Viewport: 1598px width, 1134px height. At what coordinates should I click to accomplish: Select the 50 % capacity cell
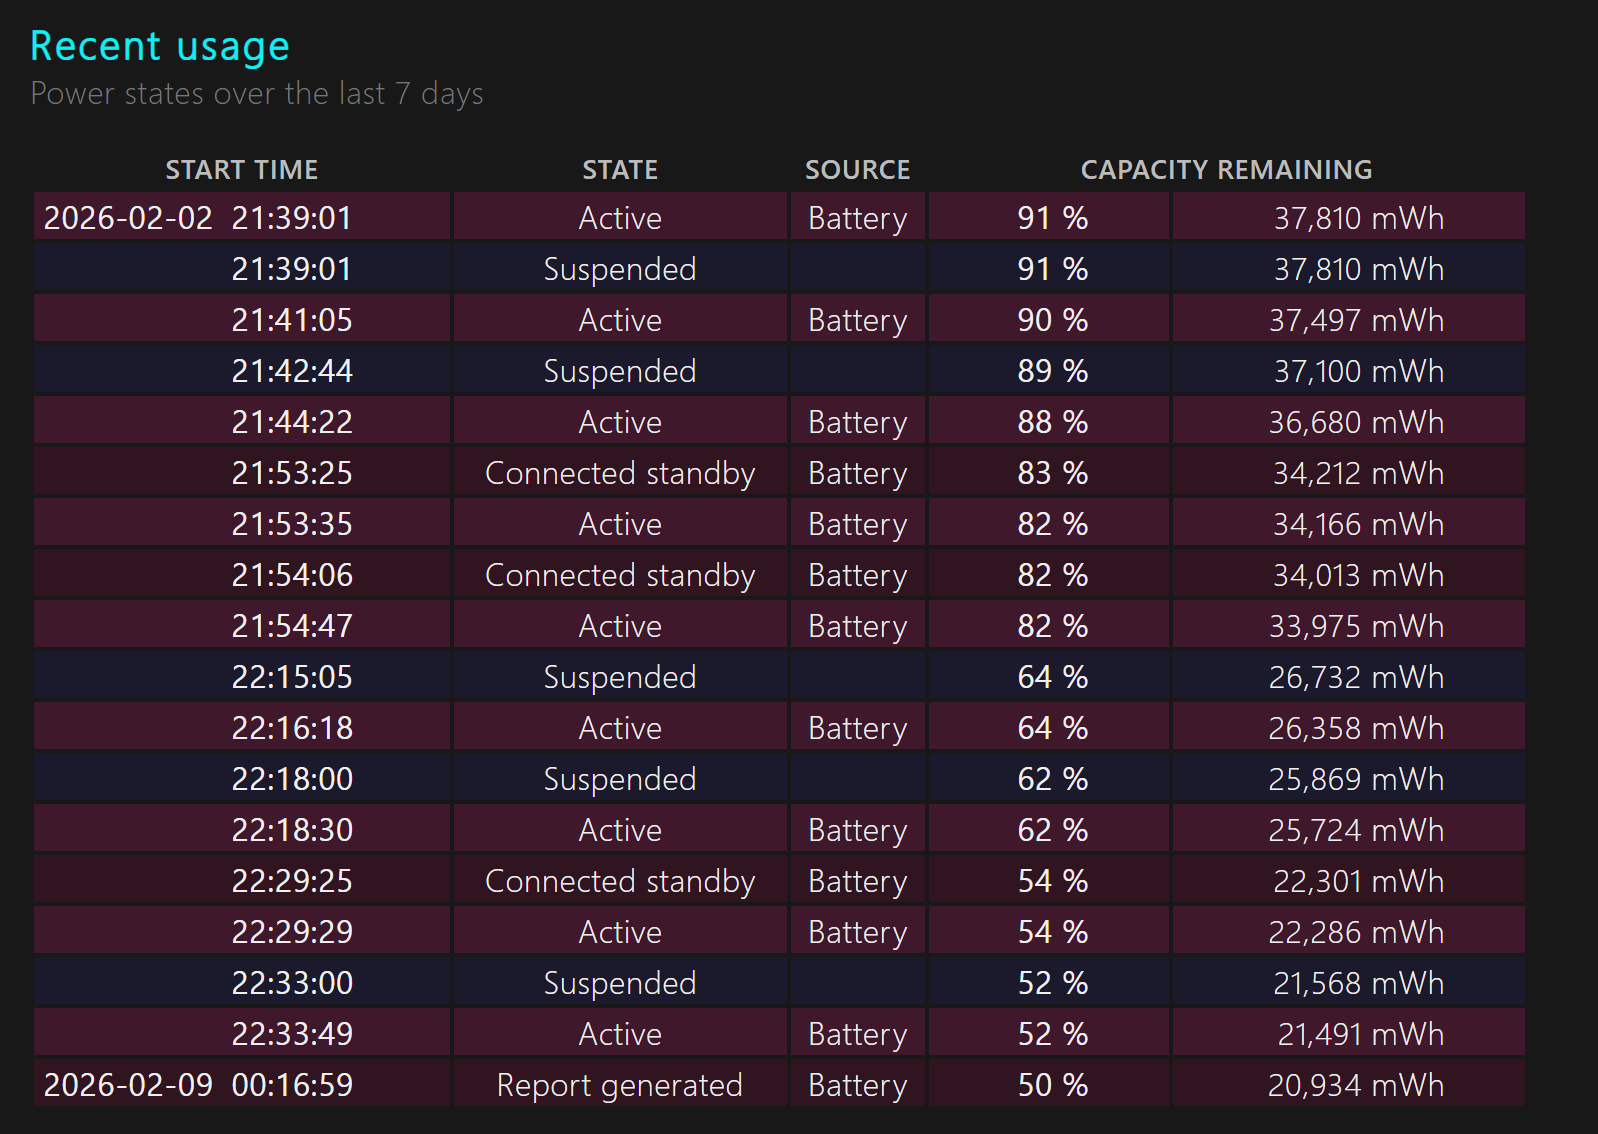coord(1052,1085)
